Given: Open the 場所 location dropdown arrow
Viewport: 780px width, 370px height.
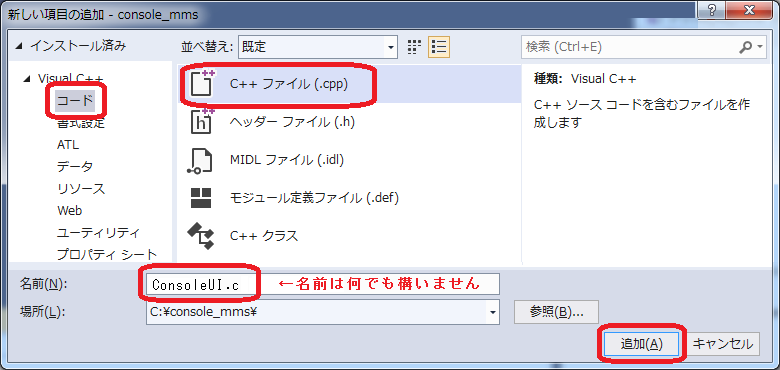Looking at the screenshot, I should pos(492,312).
